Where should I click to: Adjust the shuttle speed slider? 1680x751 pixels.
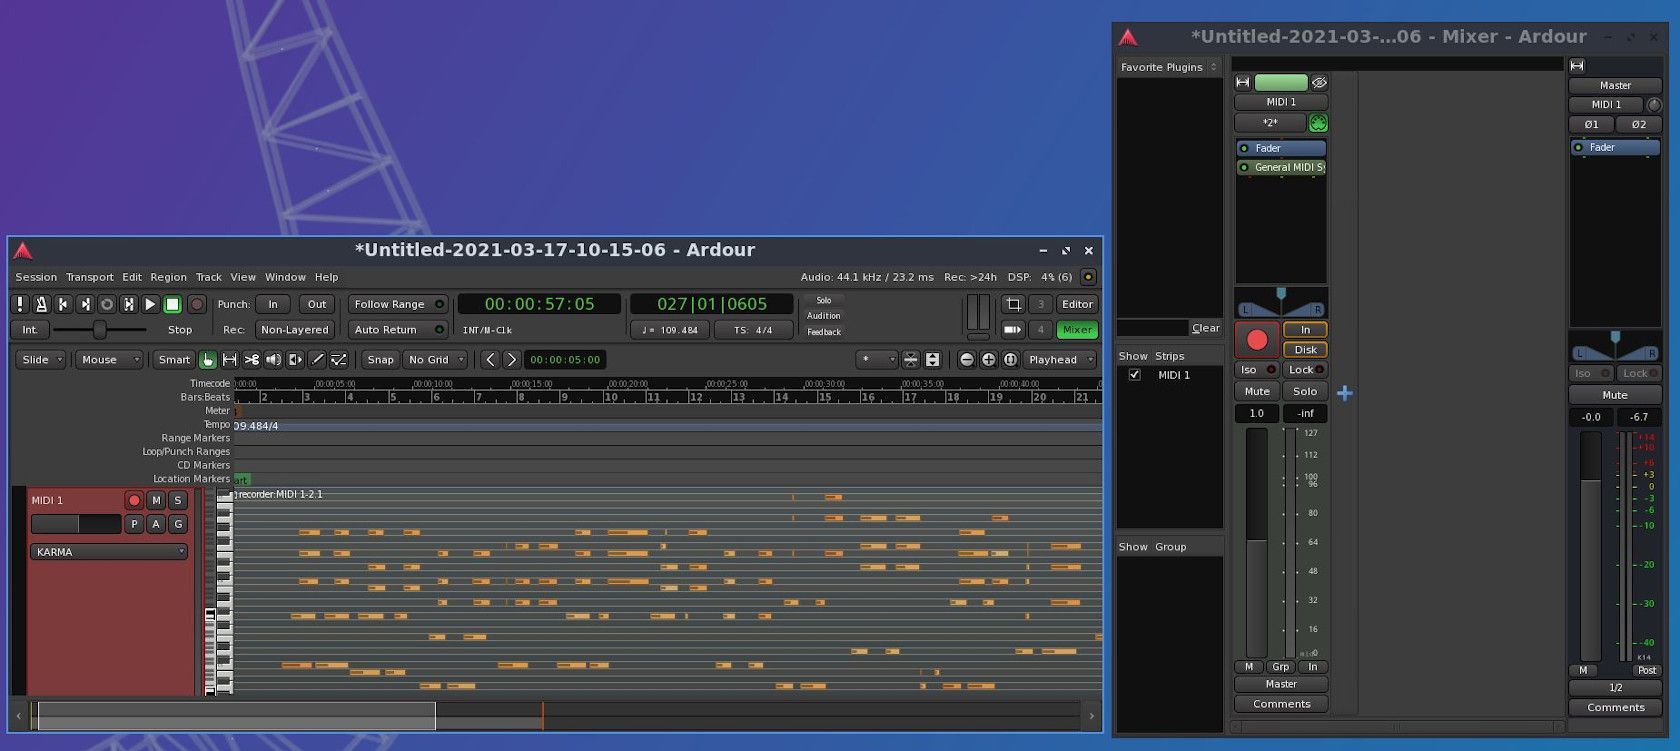pos(99,329)
